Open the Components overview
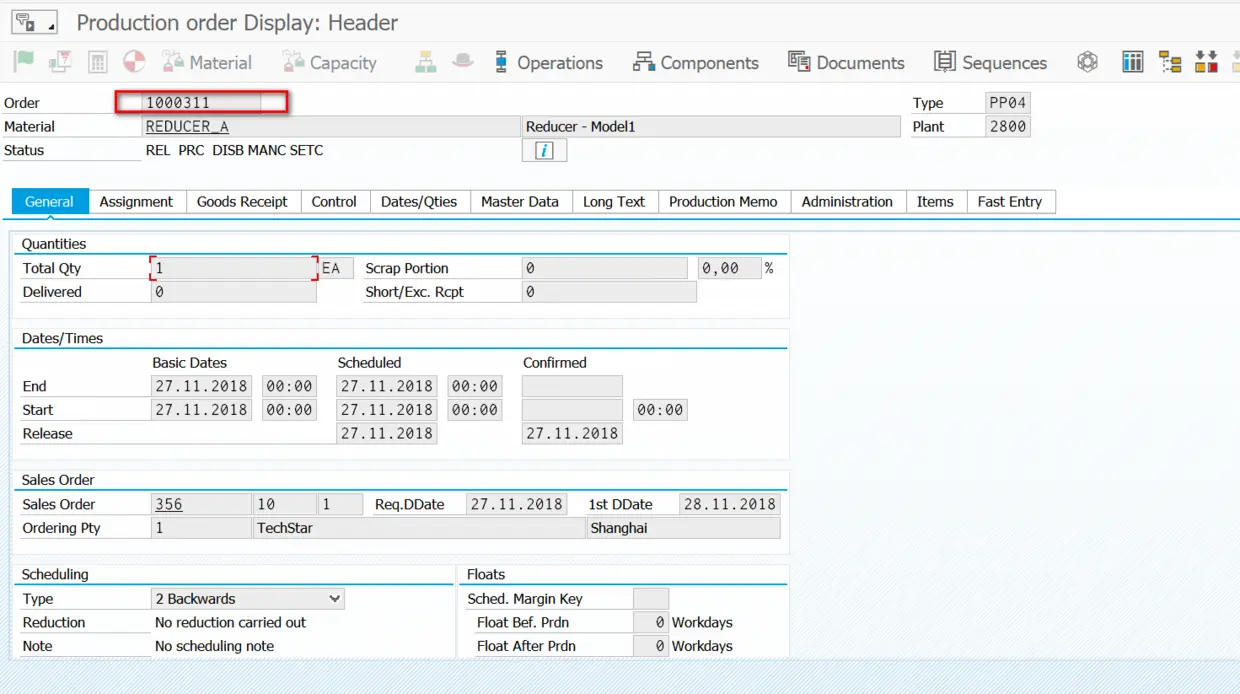The image size is (1240, 694). pos(695,63)
